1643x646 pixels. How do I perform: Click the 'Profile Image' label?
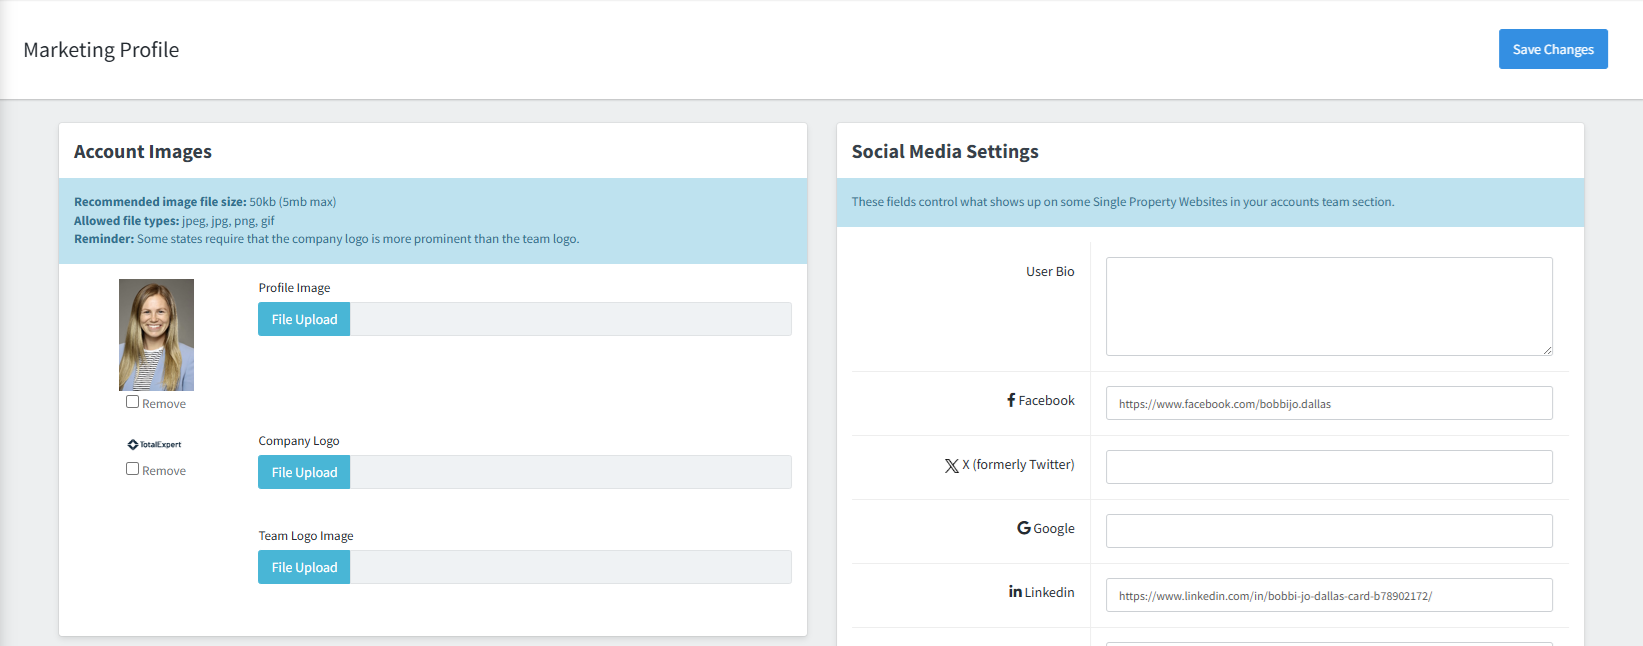click(294, 288)
